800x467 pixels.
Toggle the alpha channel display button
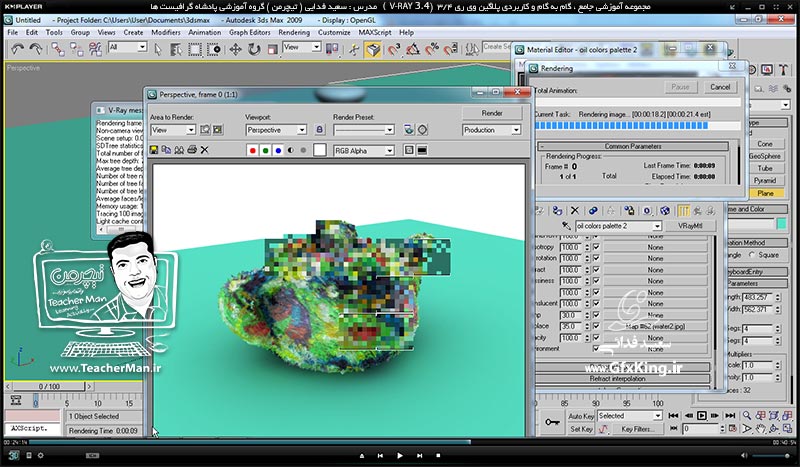(x=291, y=151)
